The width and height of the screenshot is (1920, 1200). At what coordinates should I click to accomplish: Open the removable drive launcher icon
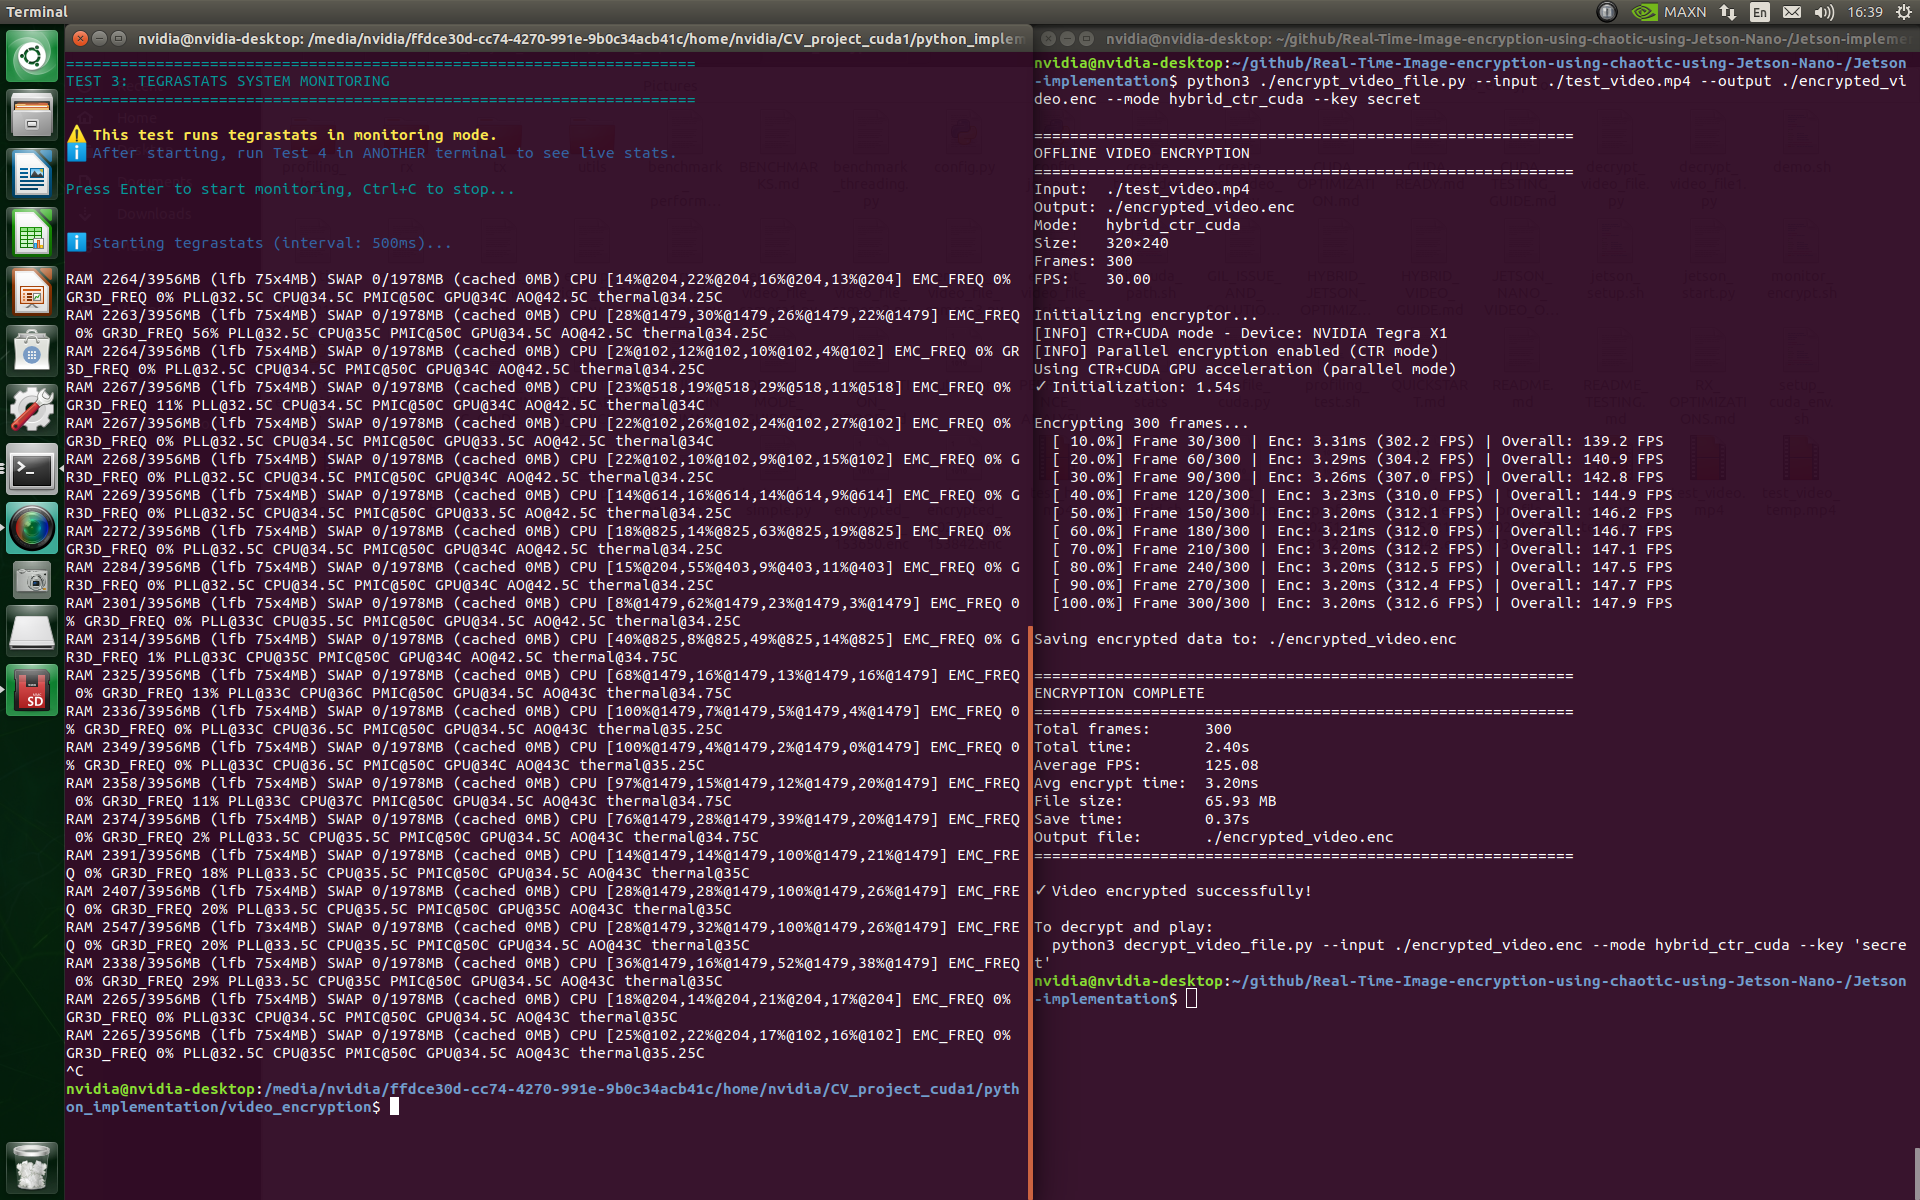[32, 632]
